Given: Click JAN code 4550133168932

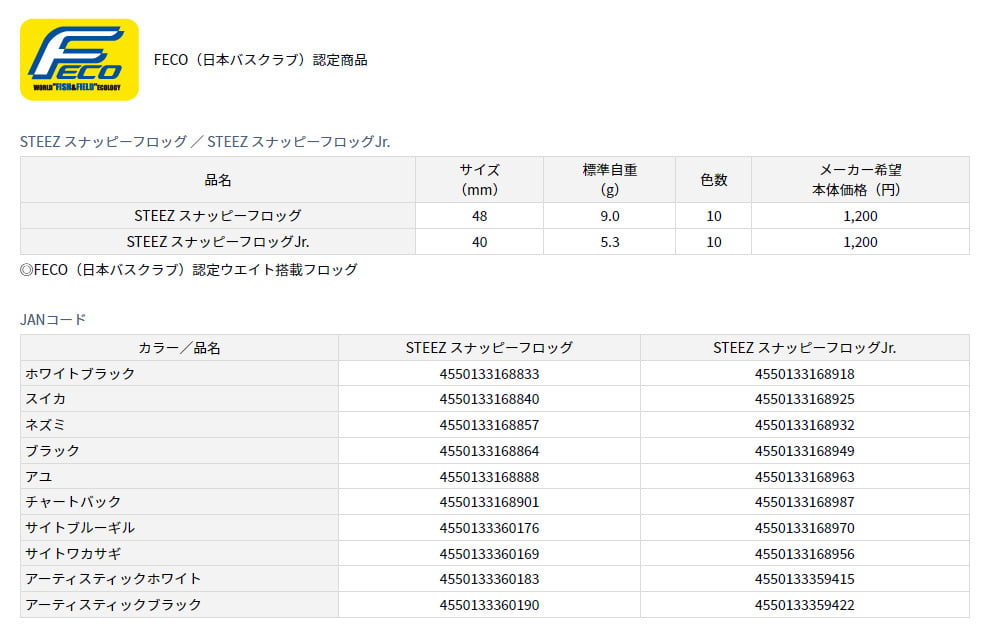Looking at the screenshot, I should pyautogui.click(x=804, y=425).
